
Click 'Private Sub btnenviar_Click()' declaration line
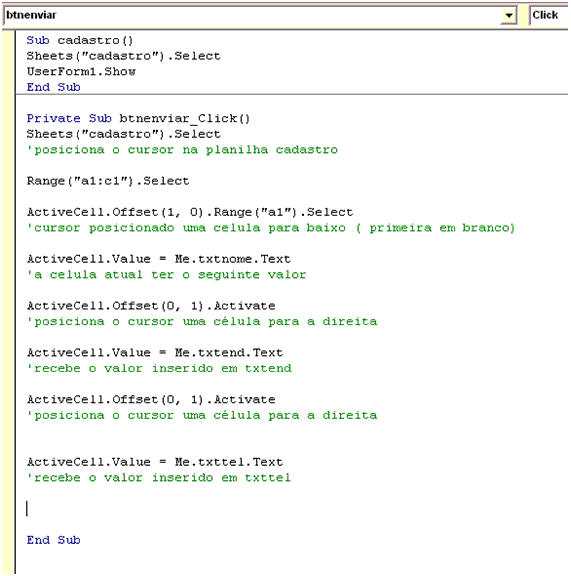pos(138,118)
